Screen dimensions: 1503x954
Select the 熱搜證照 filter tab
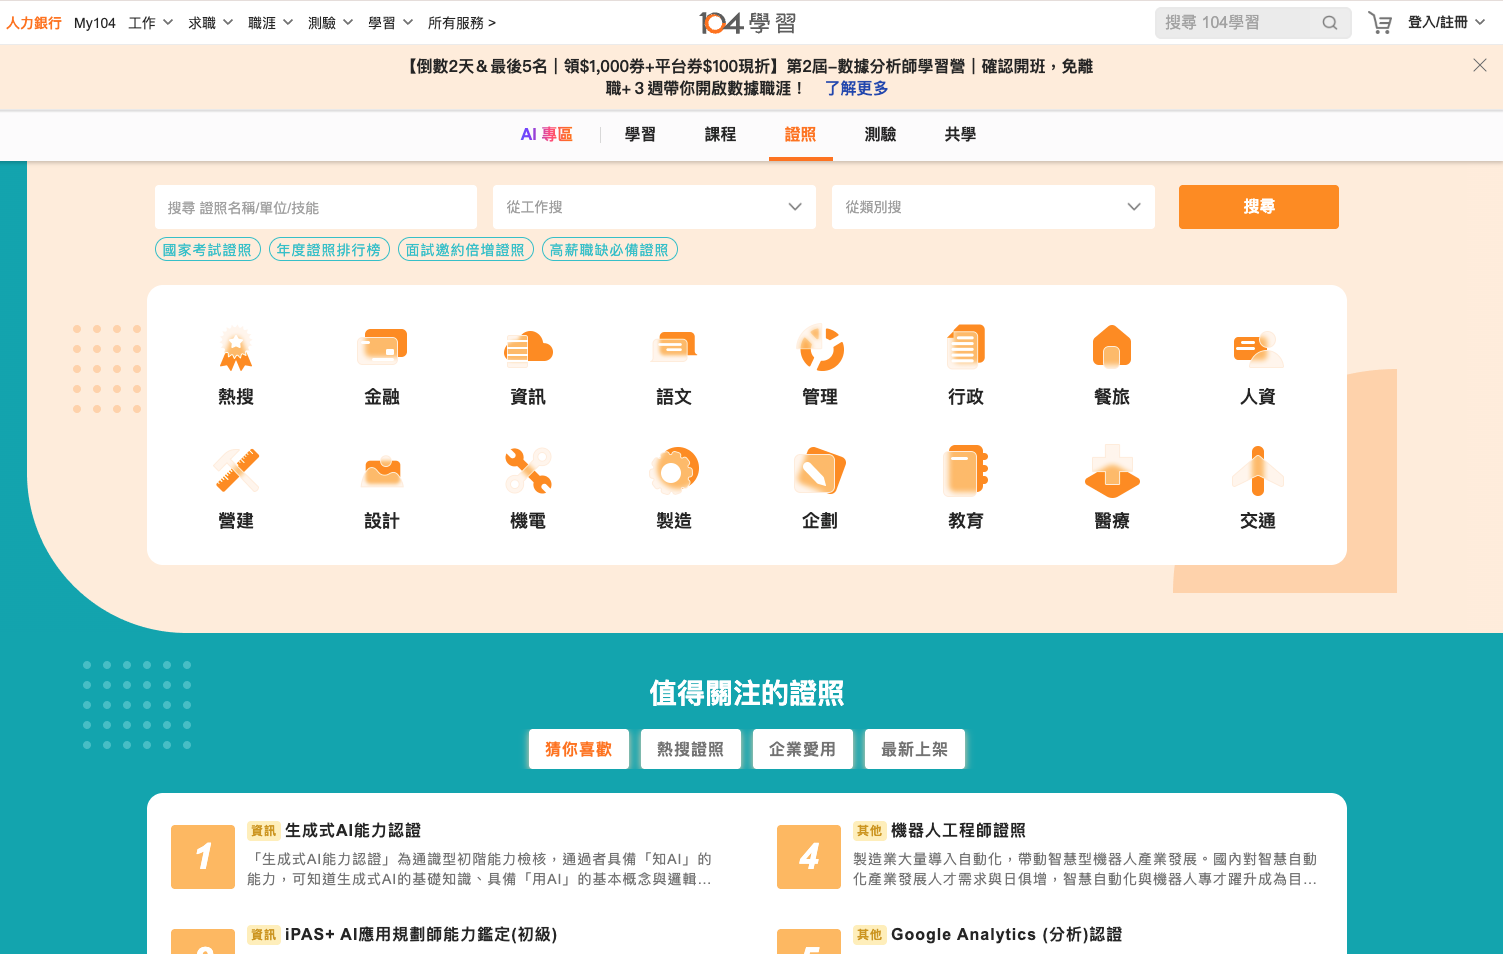691,749
